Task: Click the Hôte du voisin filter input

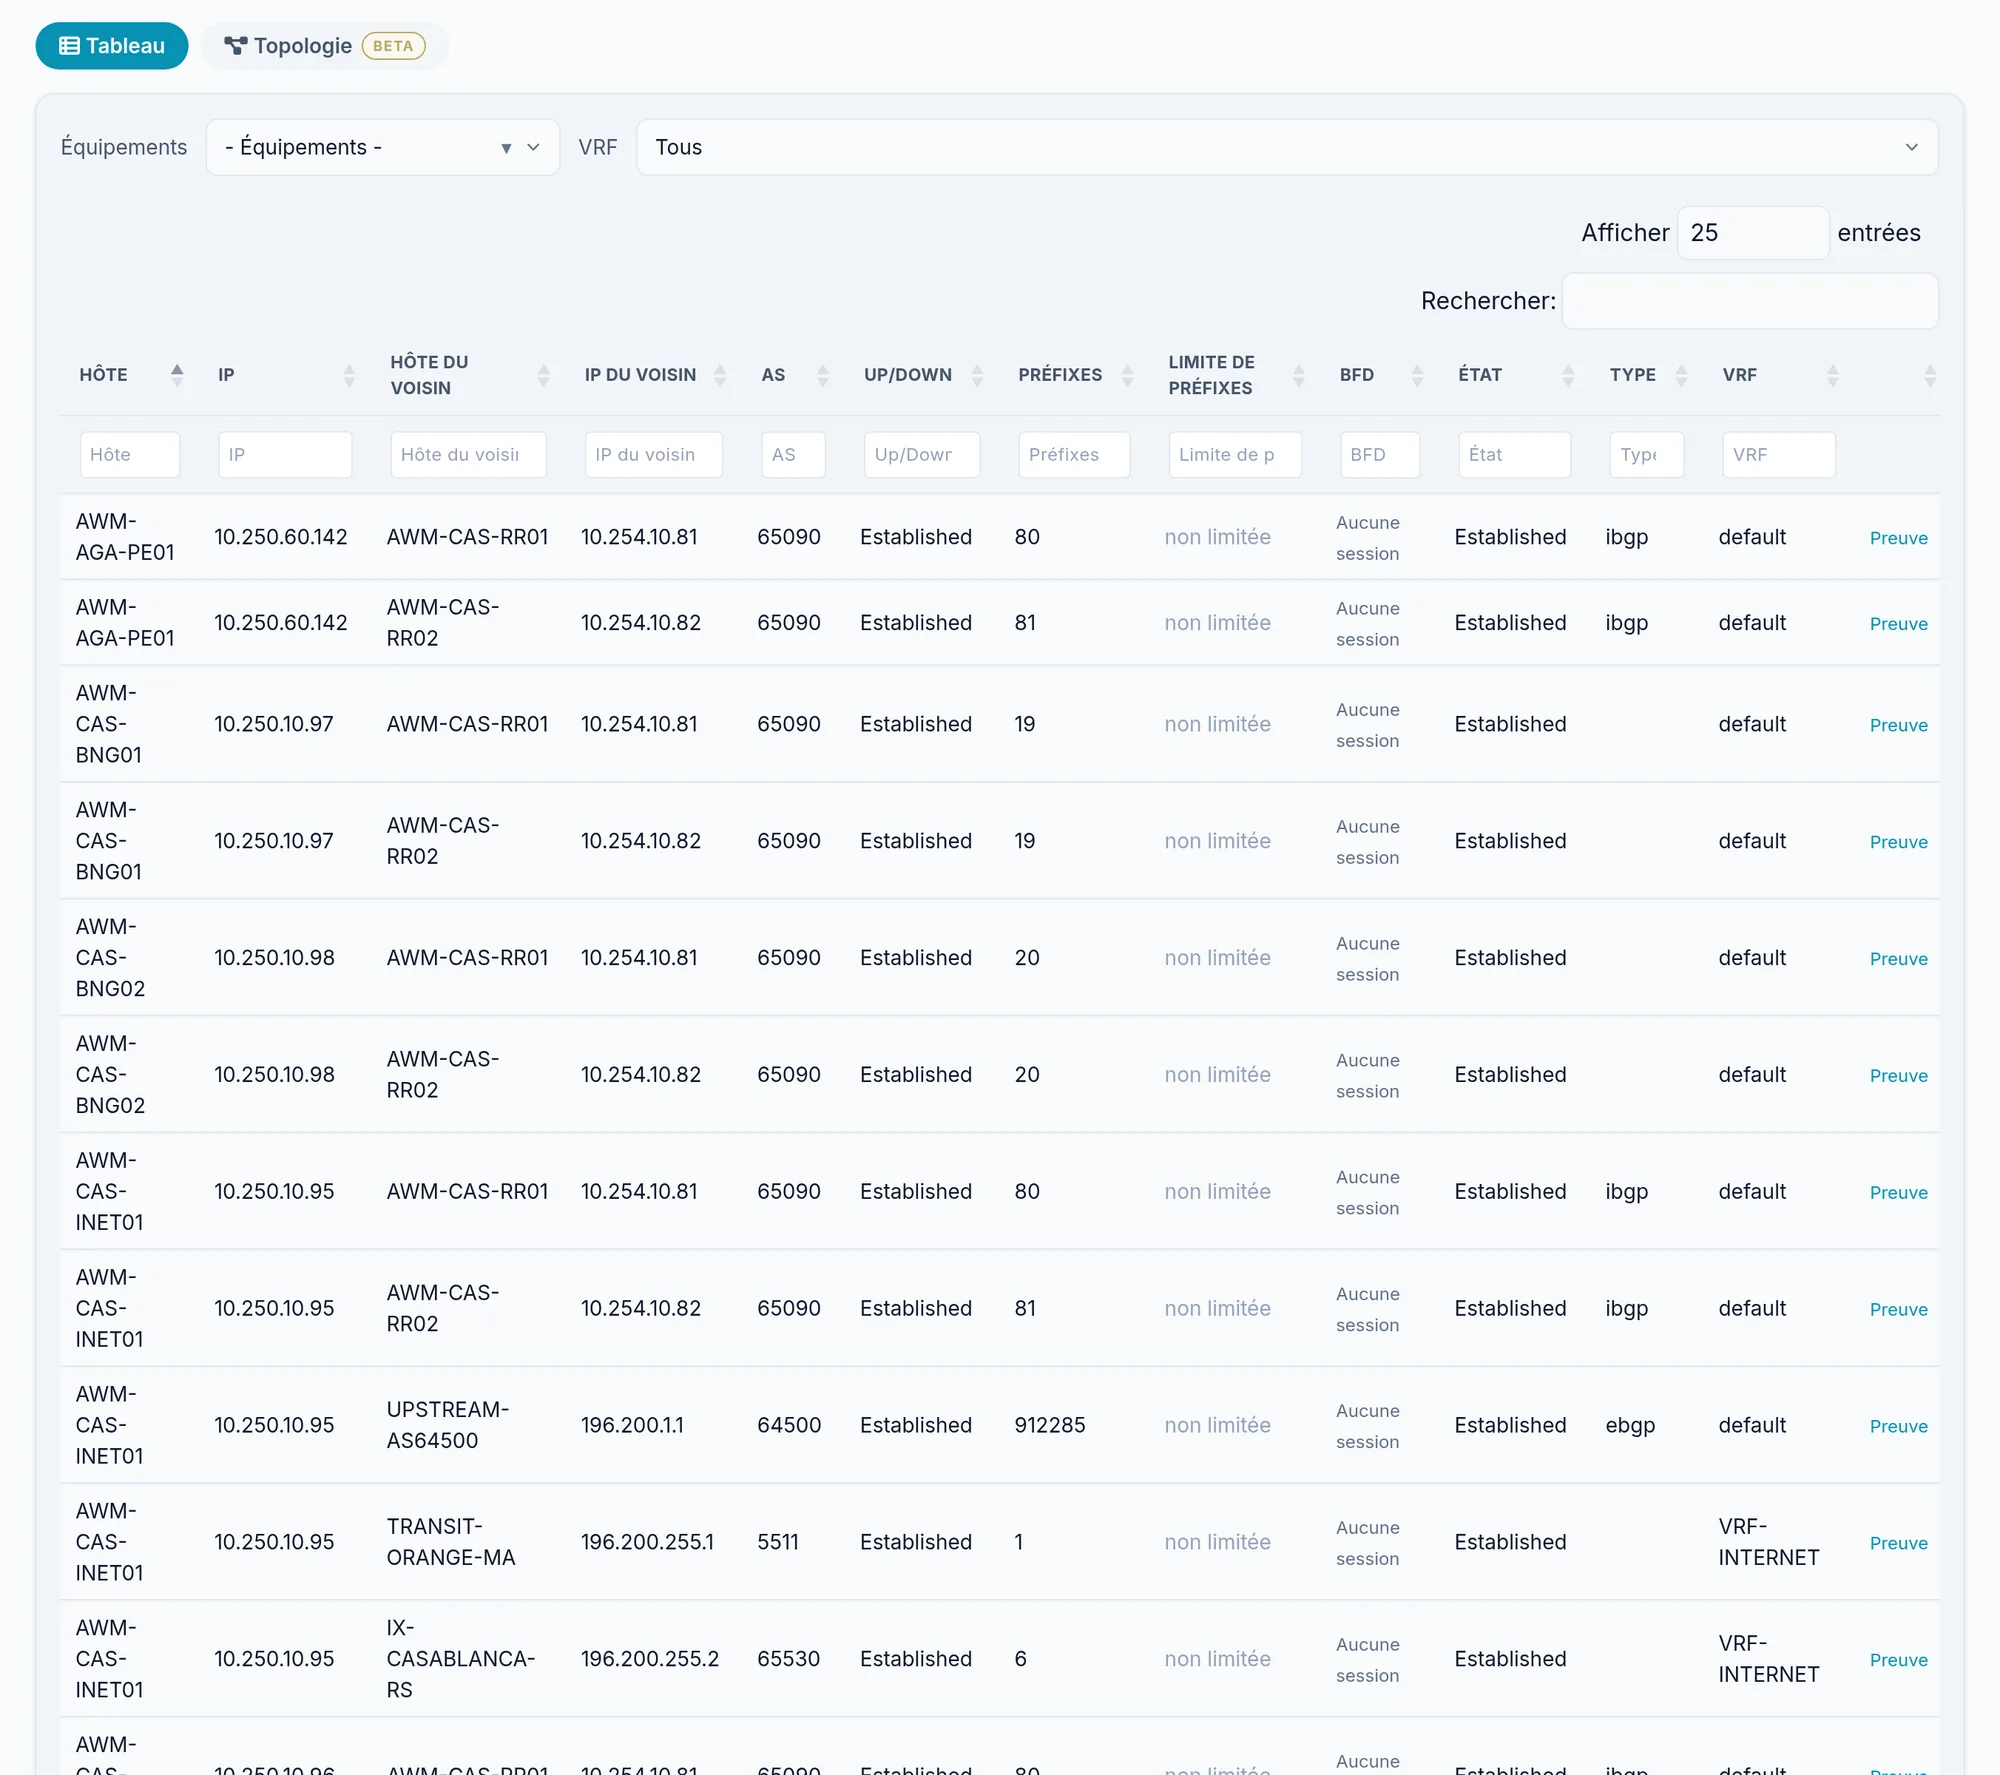Action: coord(468,455)
